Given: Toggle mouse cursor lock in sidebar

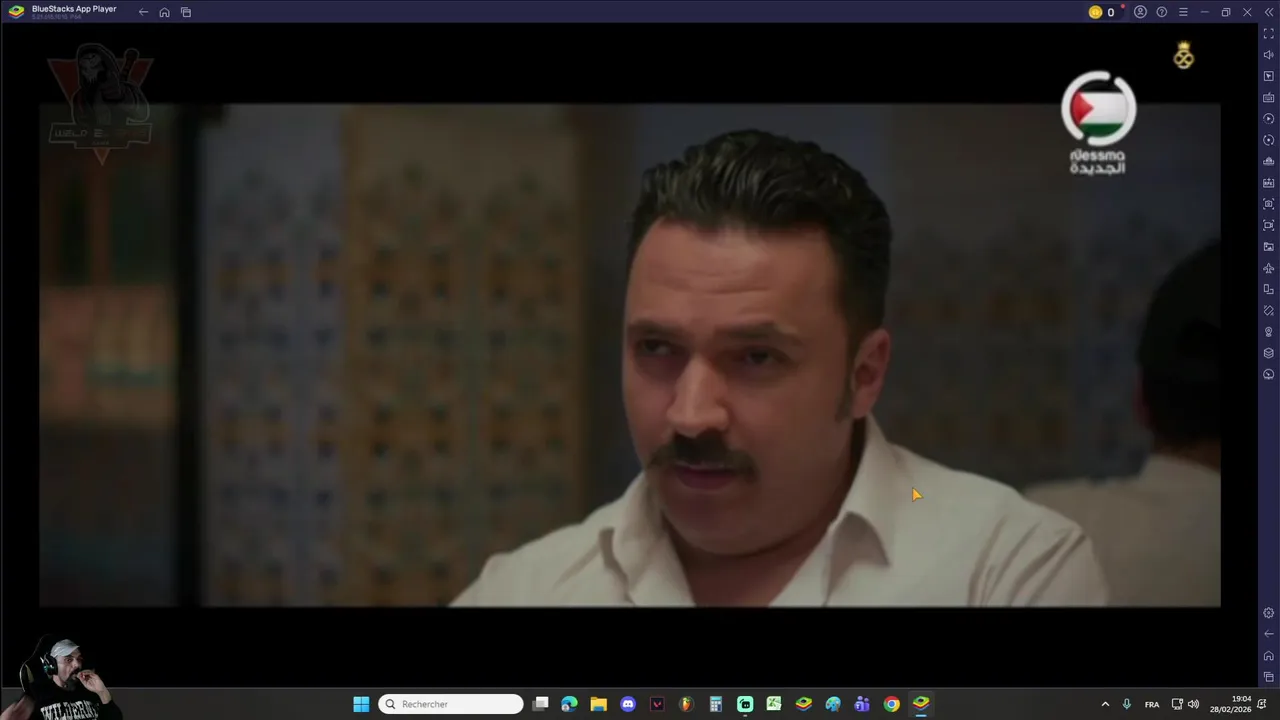Looking at the screenshot, I should click(1268, 76).
